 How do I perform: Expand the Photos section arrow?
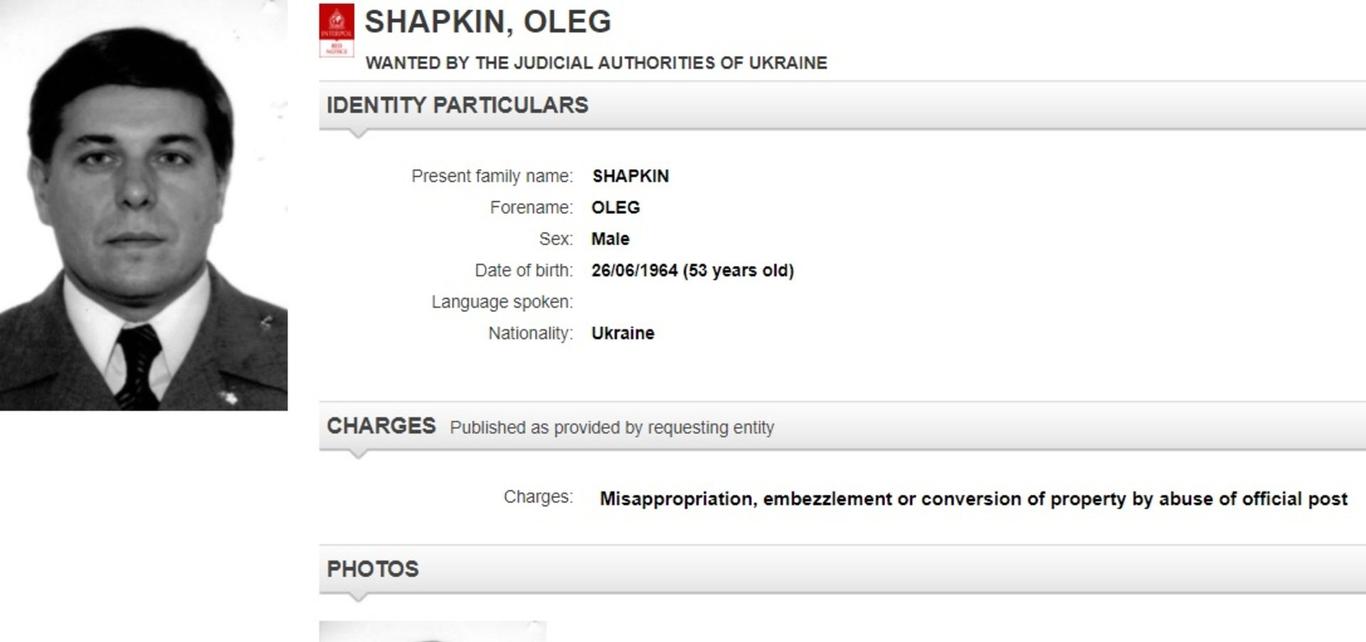pyautogui.click(x=358, y=597)
